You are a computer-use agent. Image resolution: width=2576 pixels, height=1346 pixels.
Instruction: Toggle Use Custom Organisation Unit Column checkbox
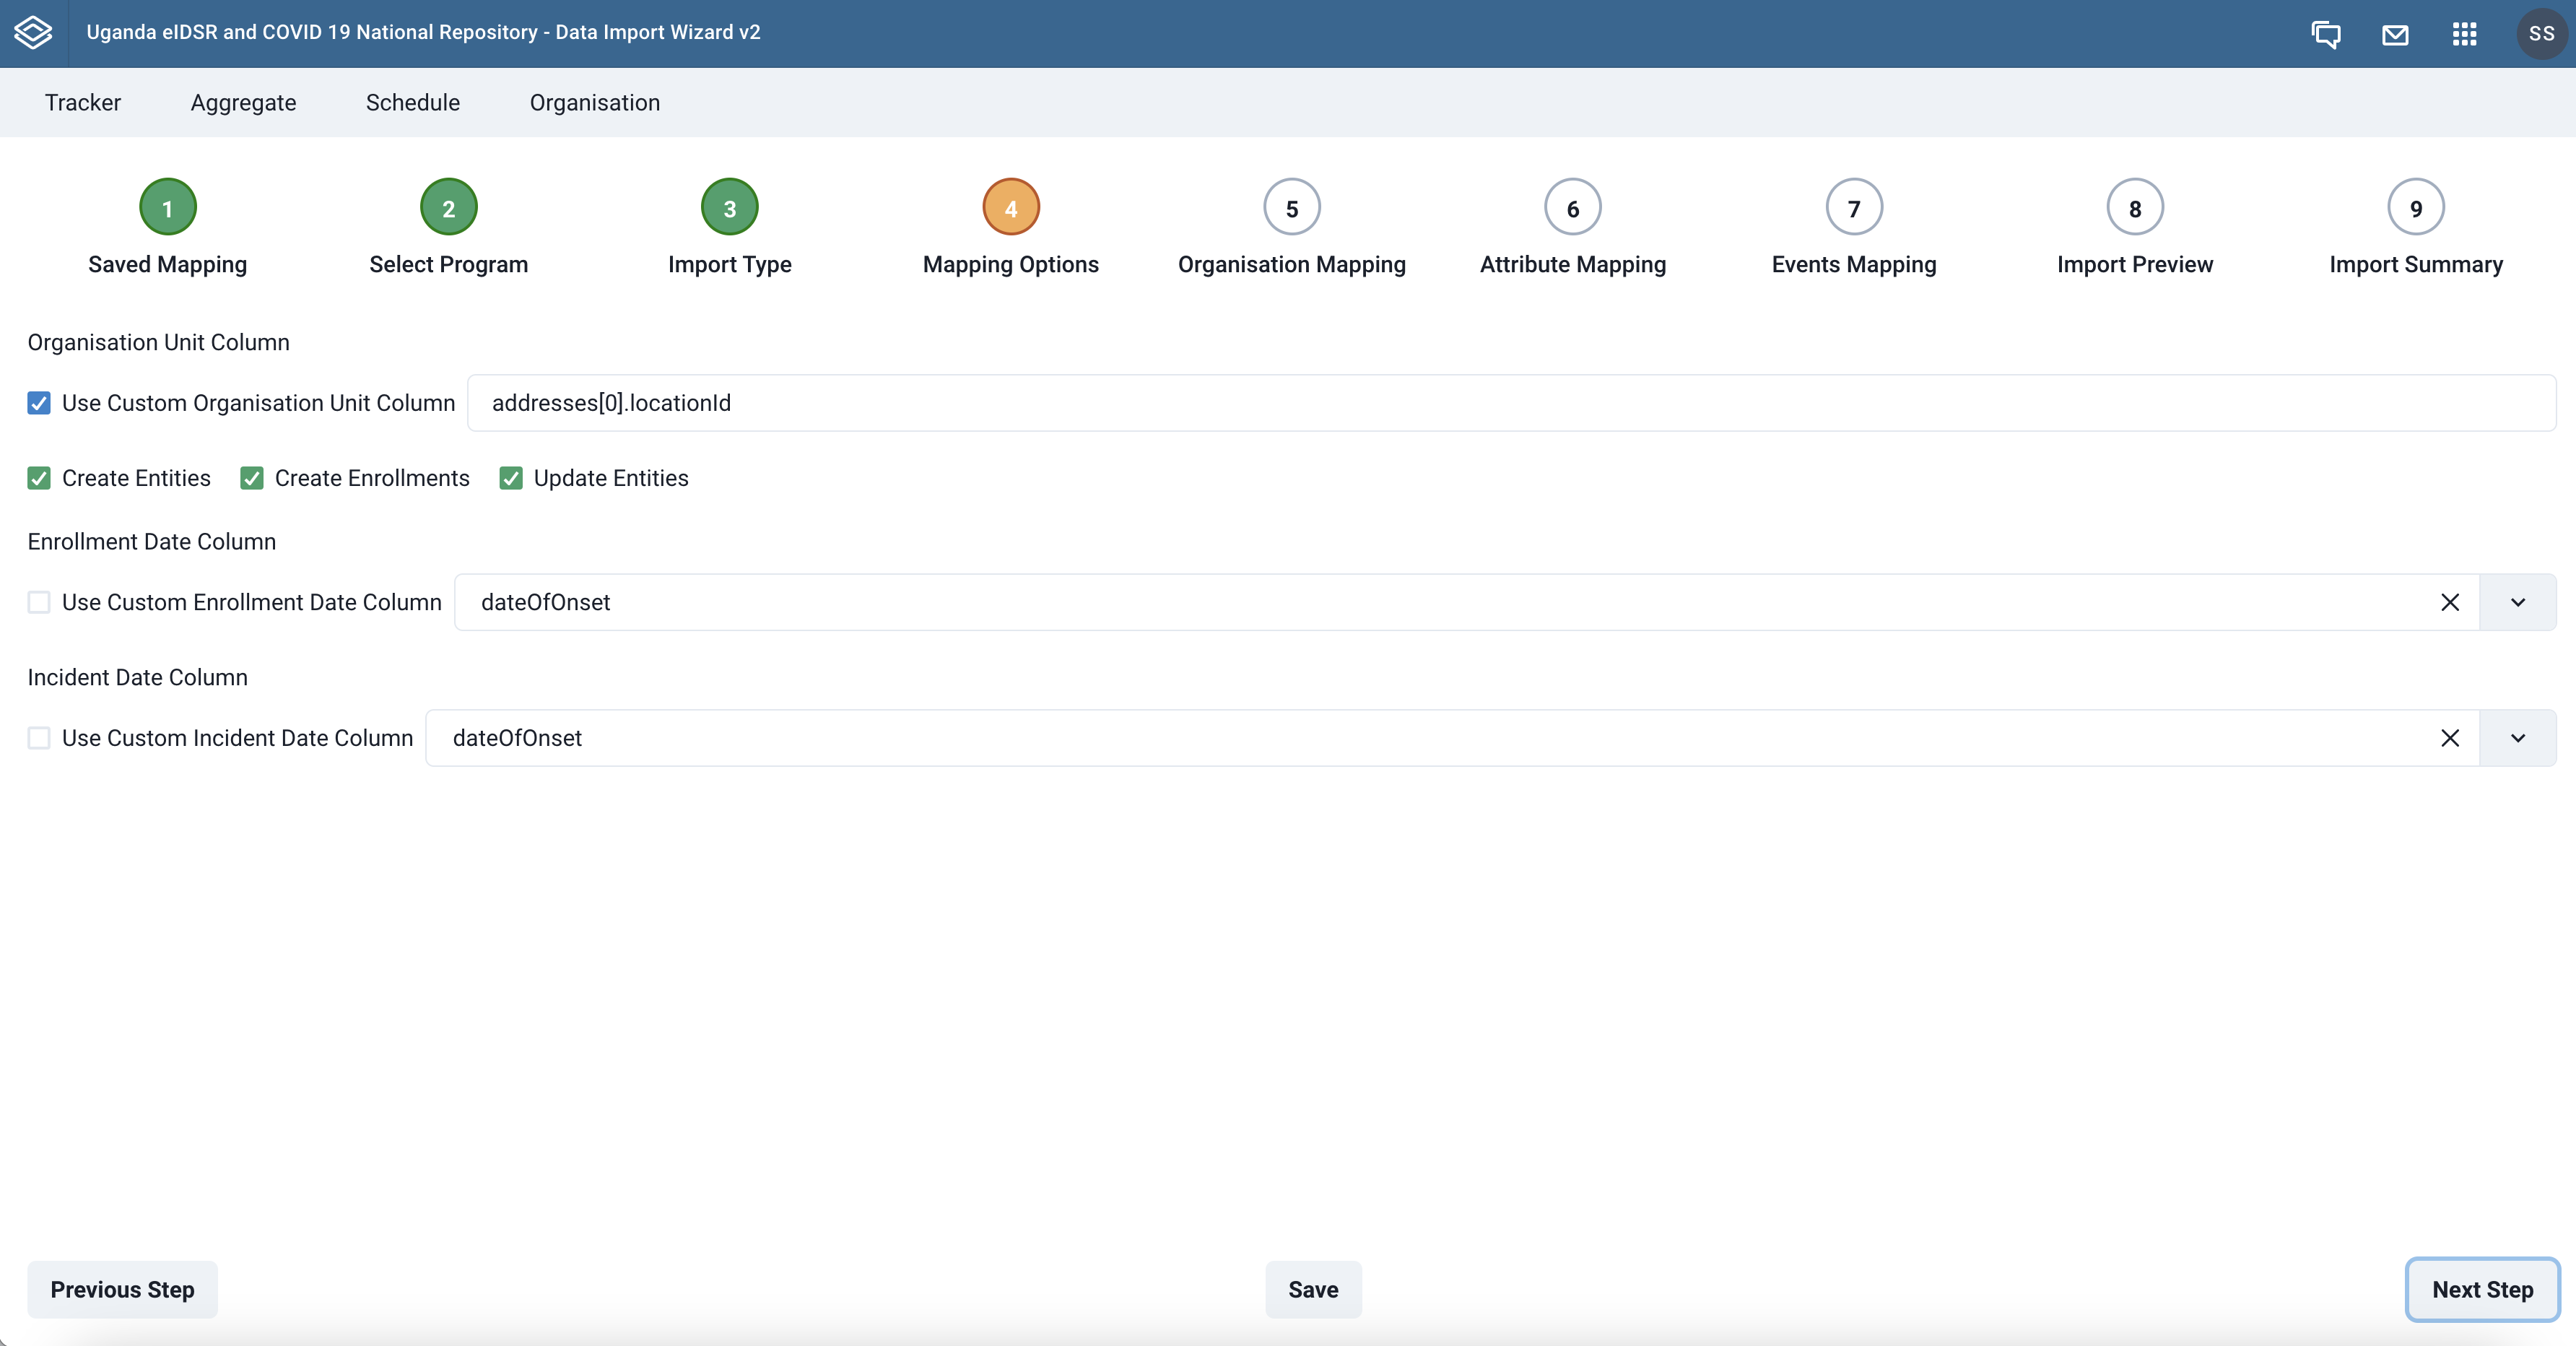tap(39, 402)
